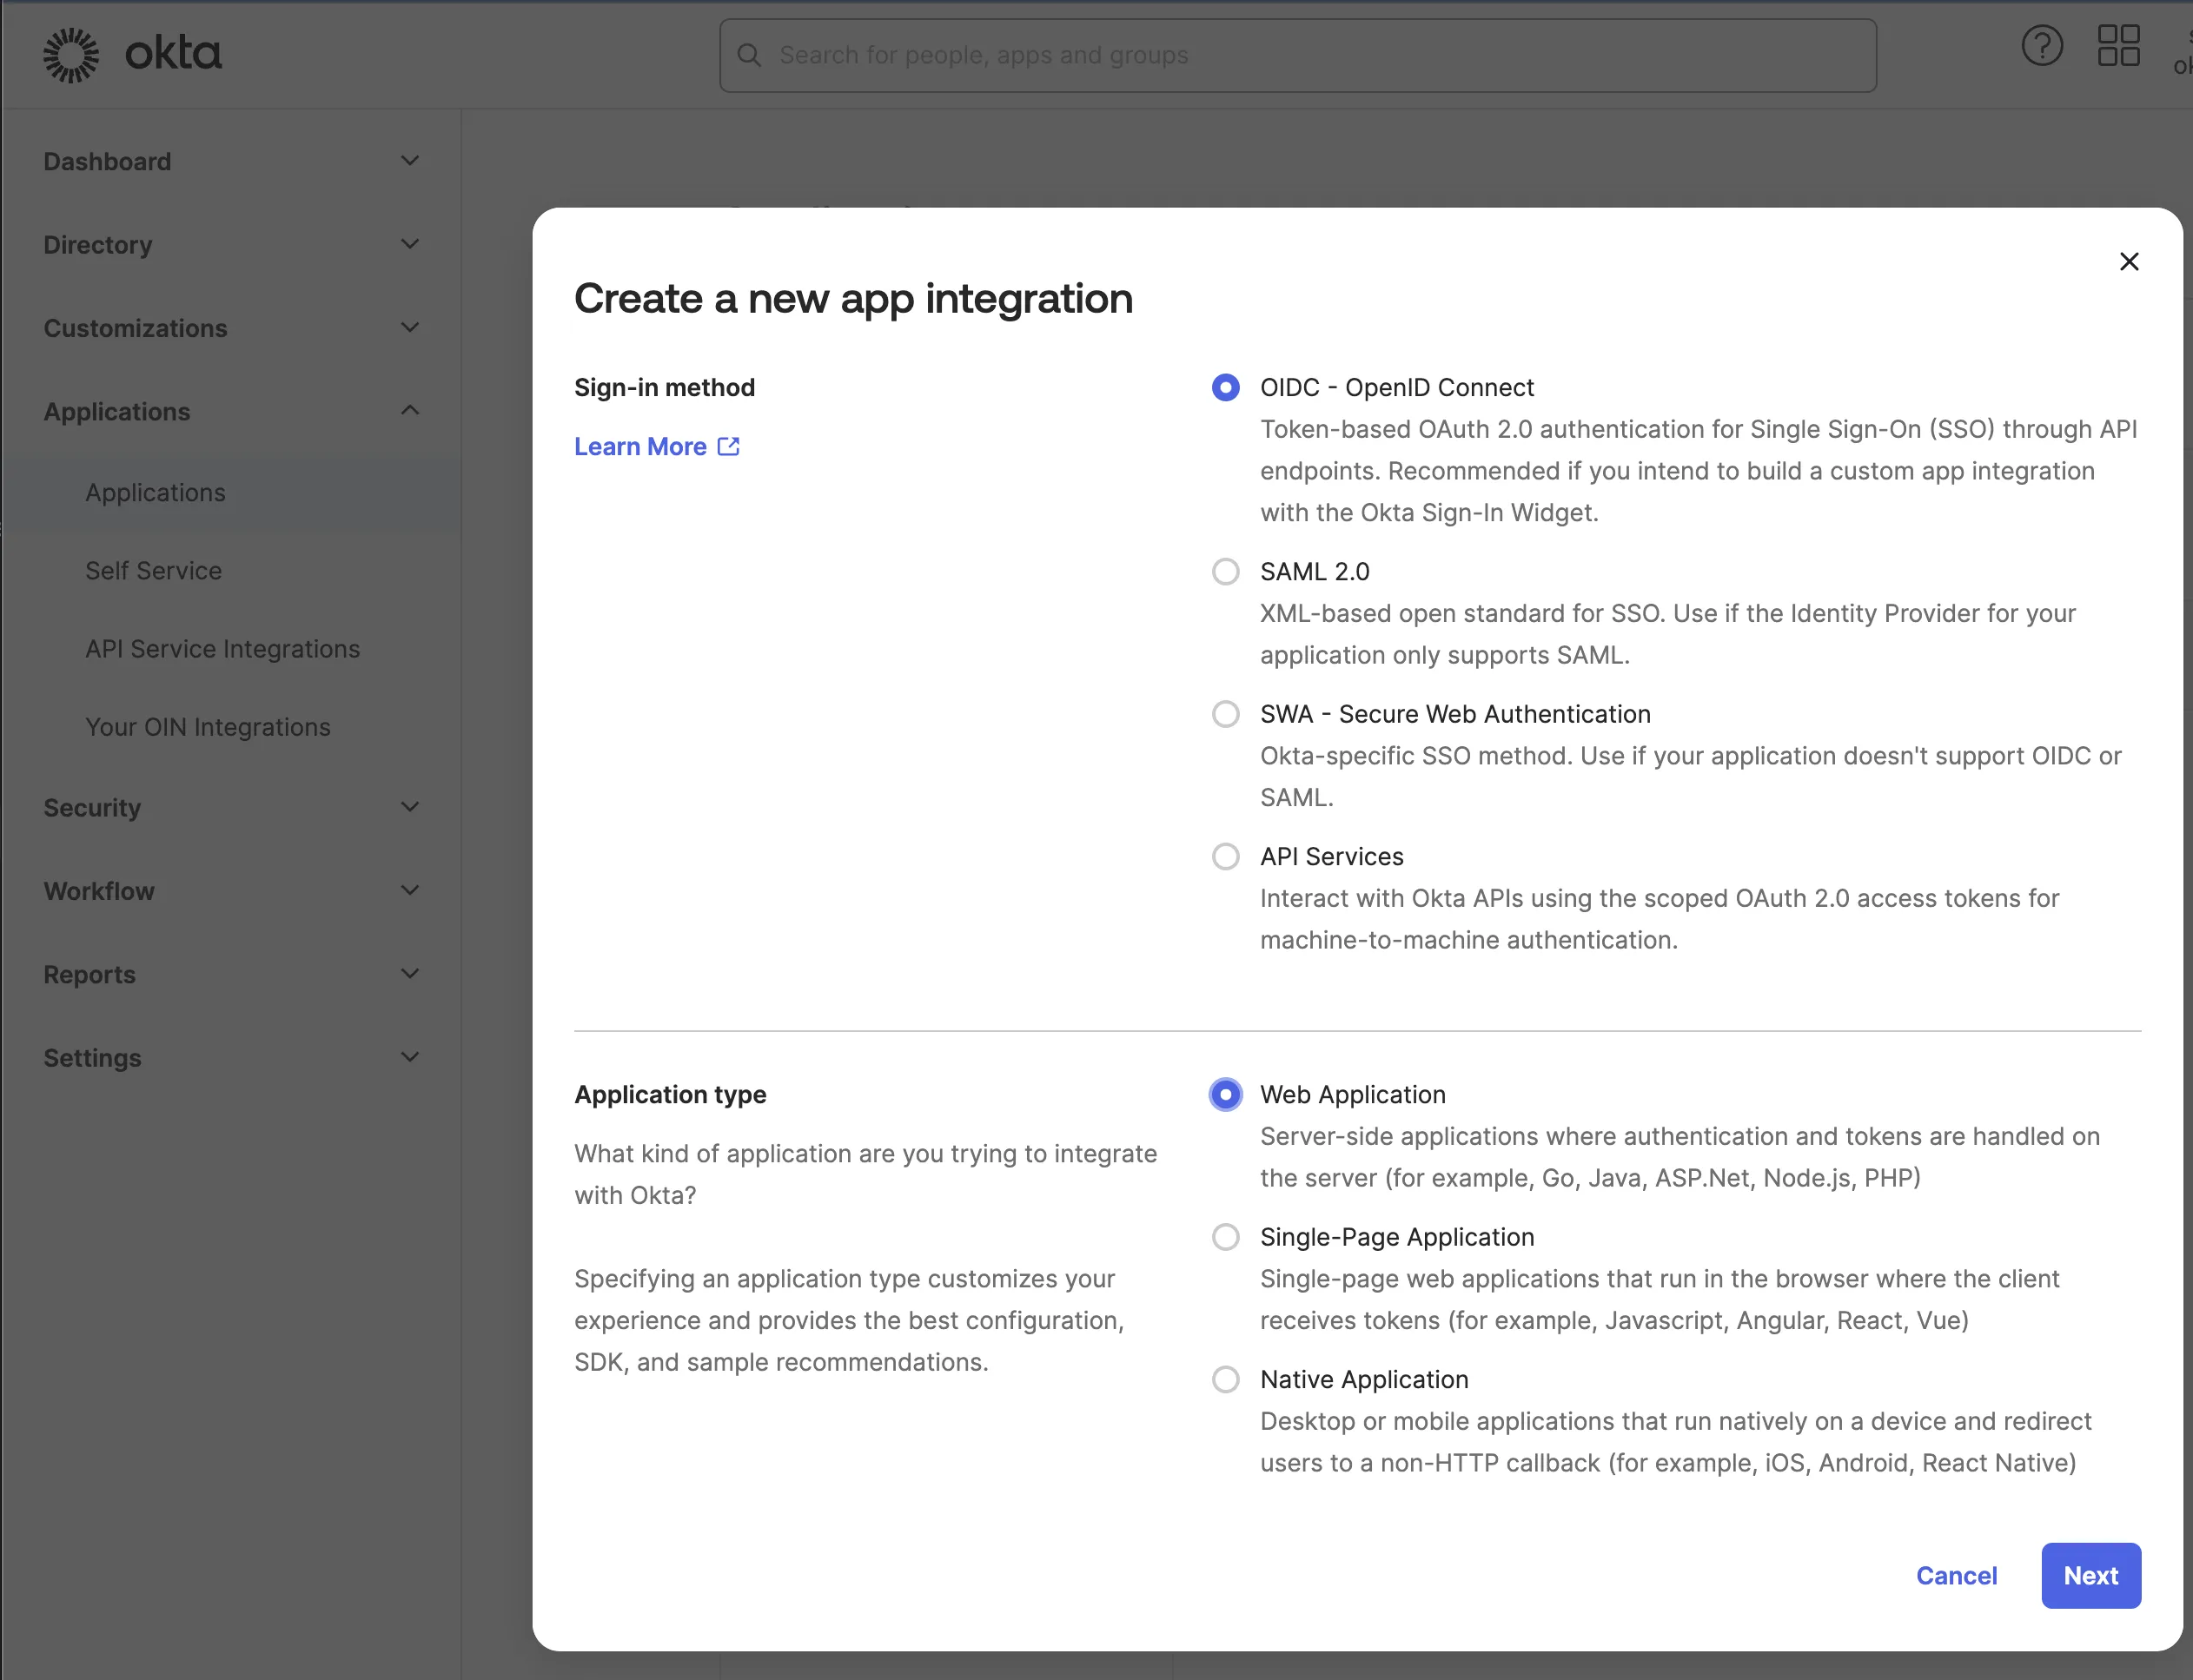This screenshot has width=2193, height=1680.
Task: Open the apps grid icon top right
Action: pos(2120,45)
